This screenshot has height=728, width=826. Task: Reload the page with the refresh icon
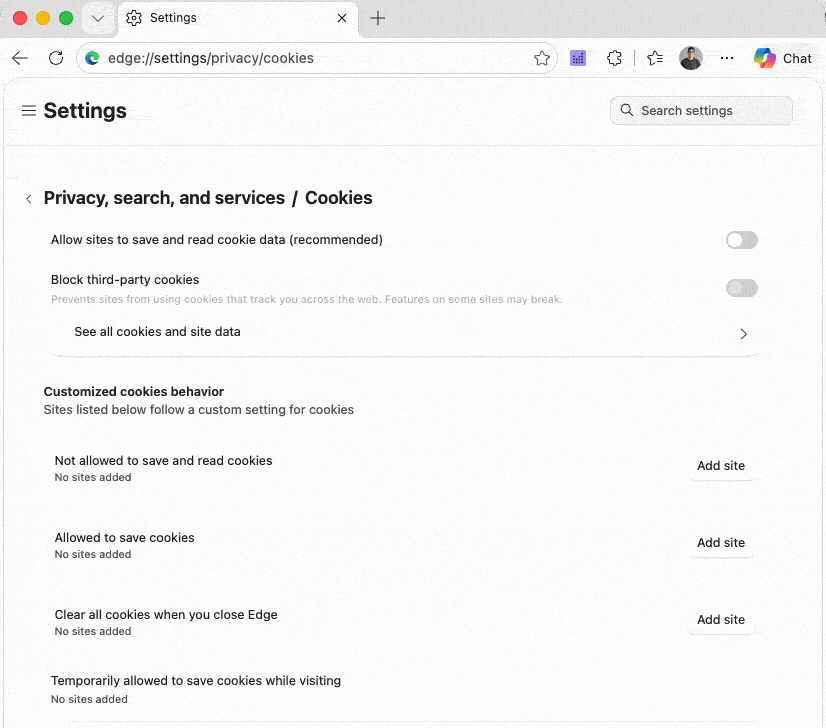click(x=56, y=58)
